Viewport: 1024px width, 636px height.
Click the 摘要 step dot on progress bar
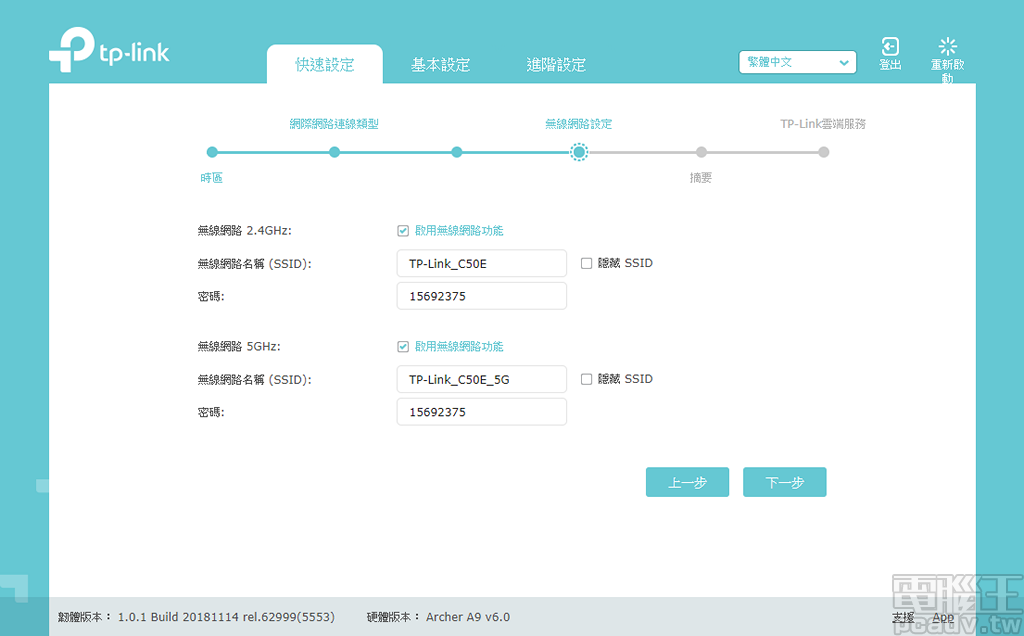click(701, 152)
